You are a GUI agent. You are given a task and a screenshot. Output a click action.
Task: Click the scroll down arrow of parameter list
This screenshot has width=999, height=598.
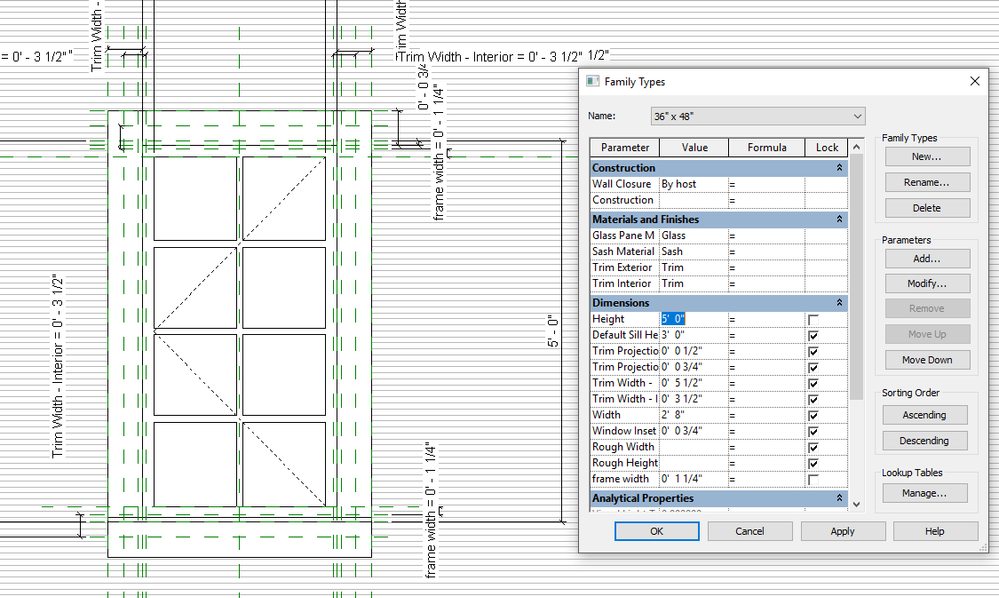coord(856,504)
